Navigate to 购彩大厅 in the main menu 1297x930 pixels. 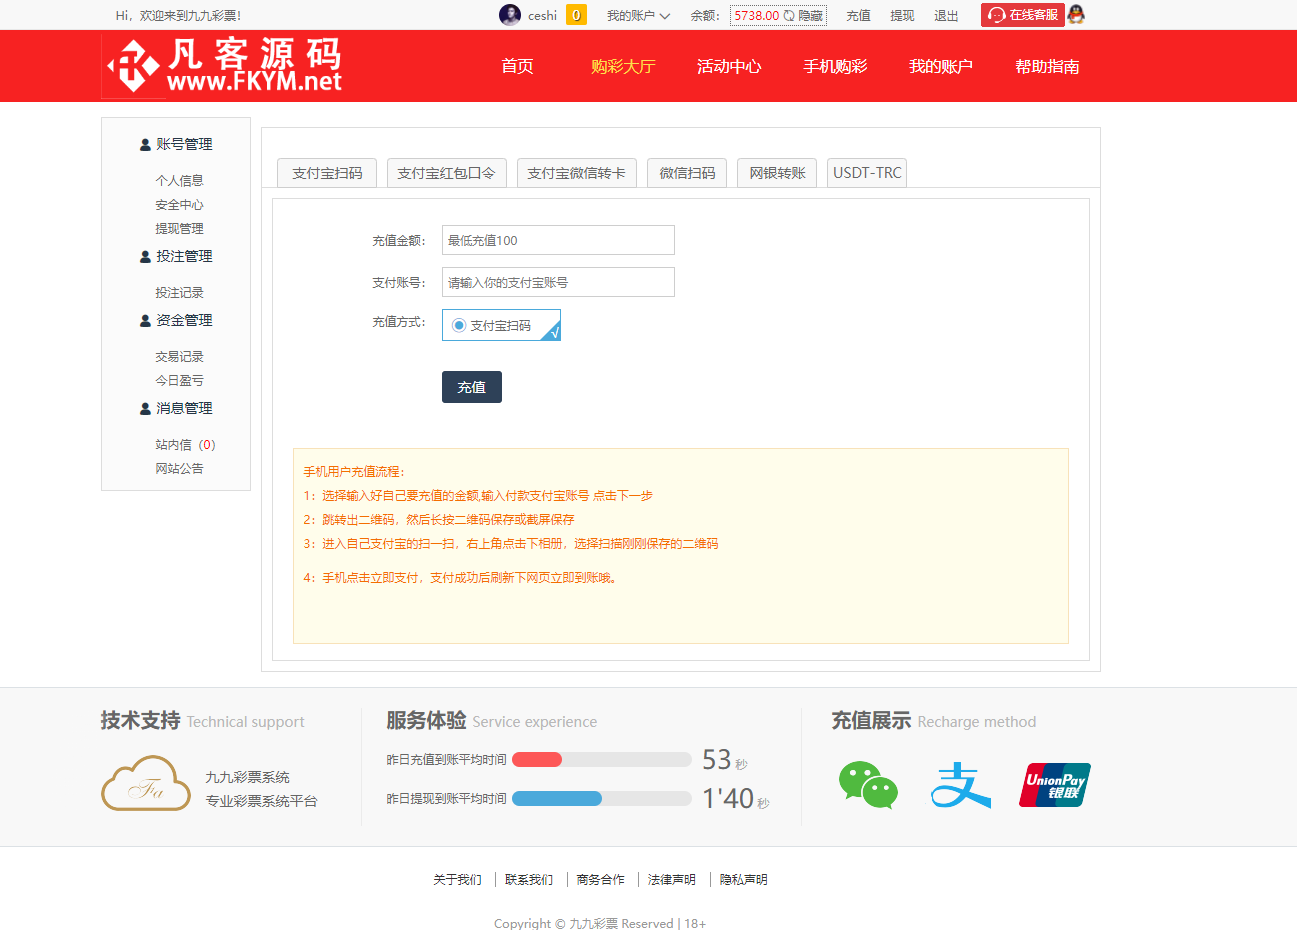point(624,66)
